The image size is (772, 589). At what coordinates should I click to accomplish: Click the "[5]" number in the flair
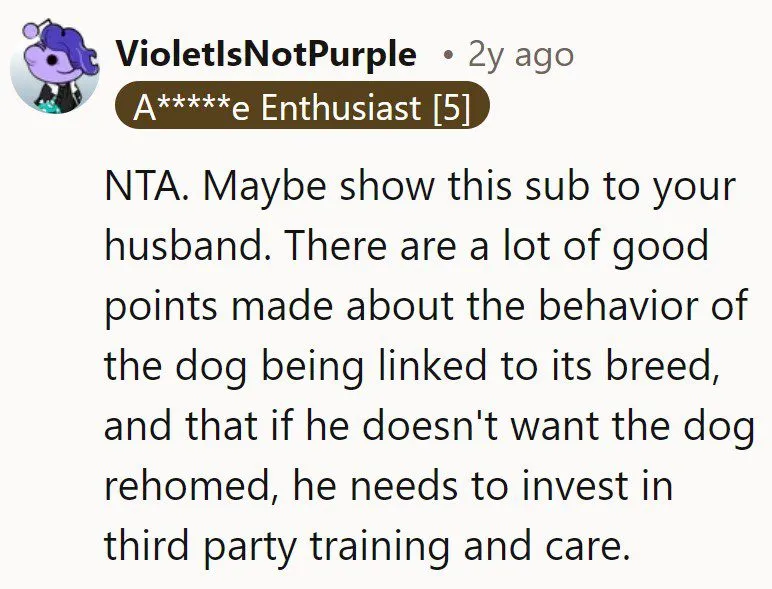tap(451, 107)
